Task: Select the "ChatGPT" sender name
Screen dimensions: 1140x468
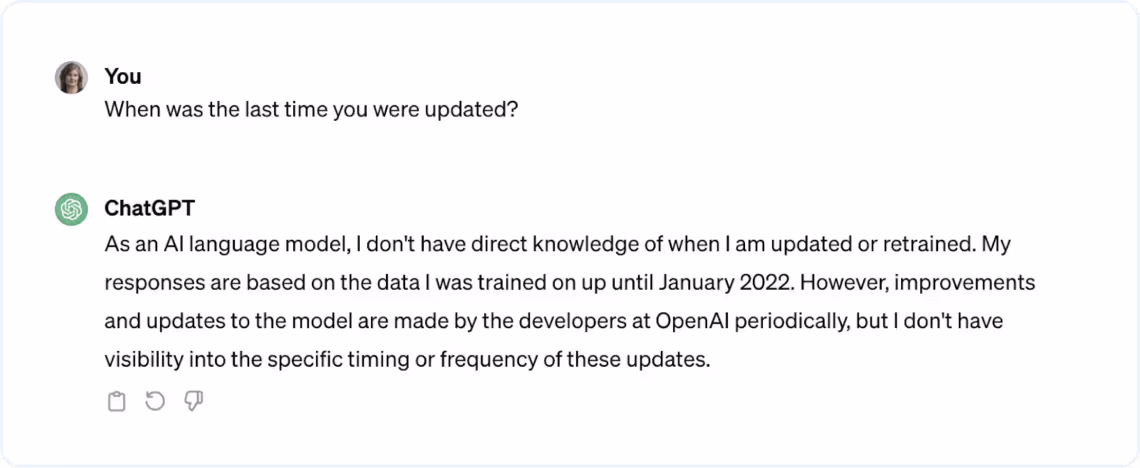Action: click(150, 209)
